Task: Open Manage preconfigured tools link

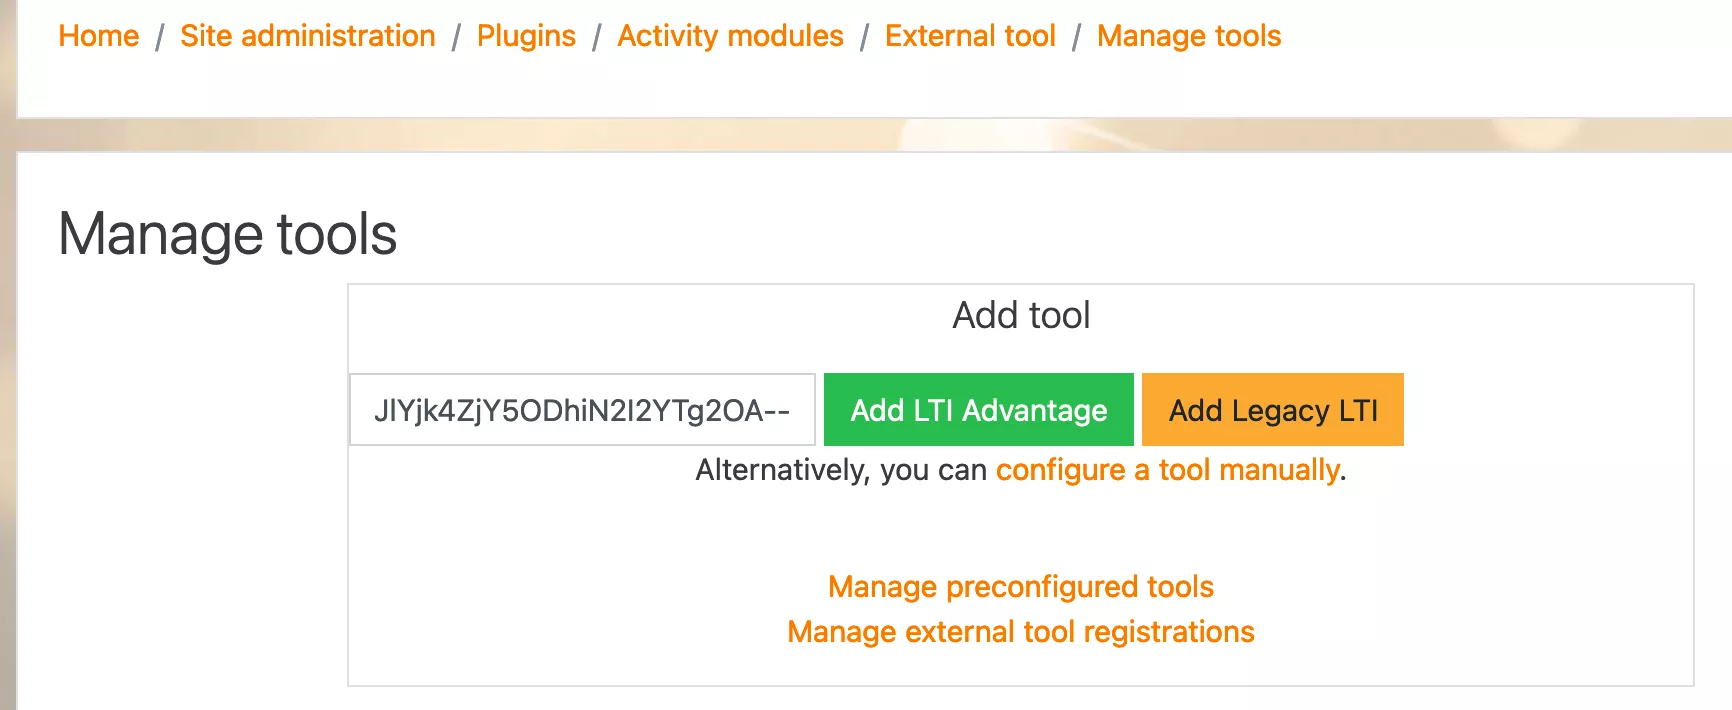Action: tap(1021, 587)
